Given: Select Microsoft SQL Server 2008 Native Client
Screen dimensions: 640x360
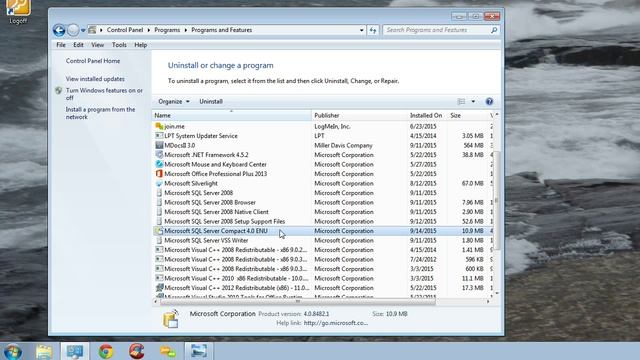Looking at the screenshot, I should pos(322,212).
